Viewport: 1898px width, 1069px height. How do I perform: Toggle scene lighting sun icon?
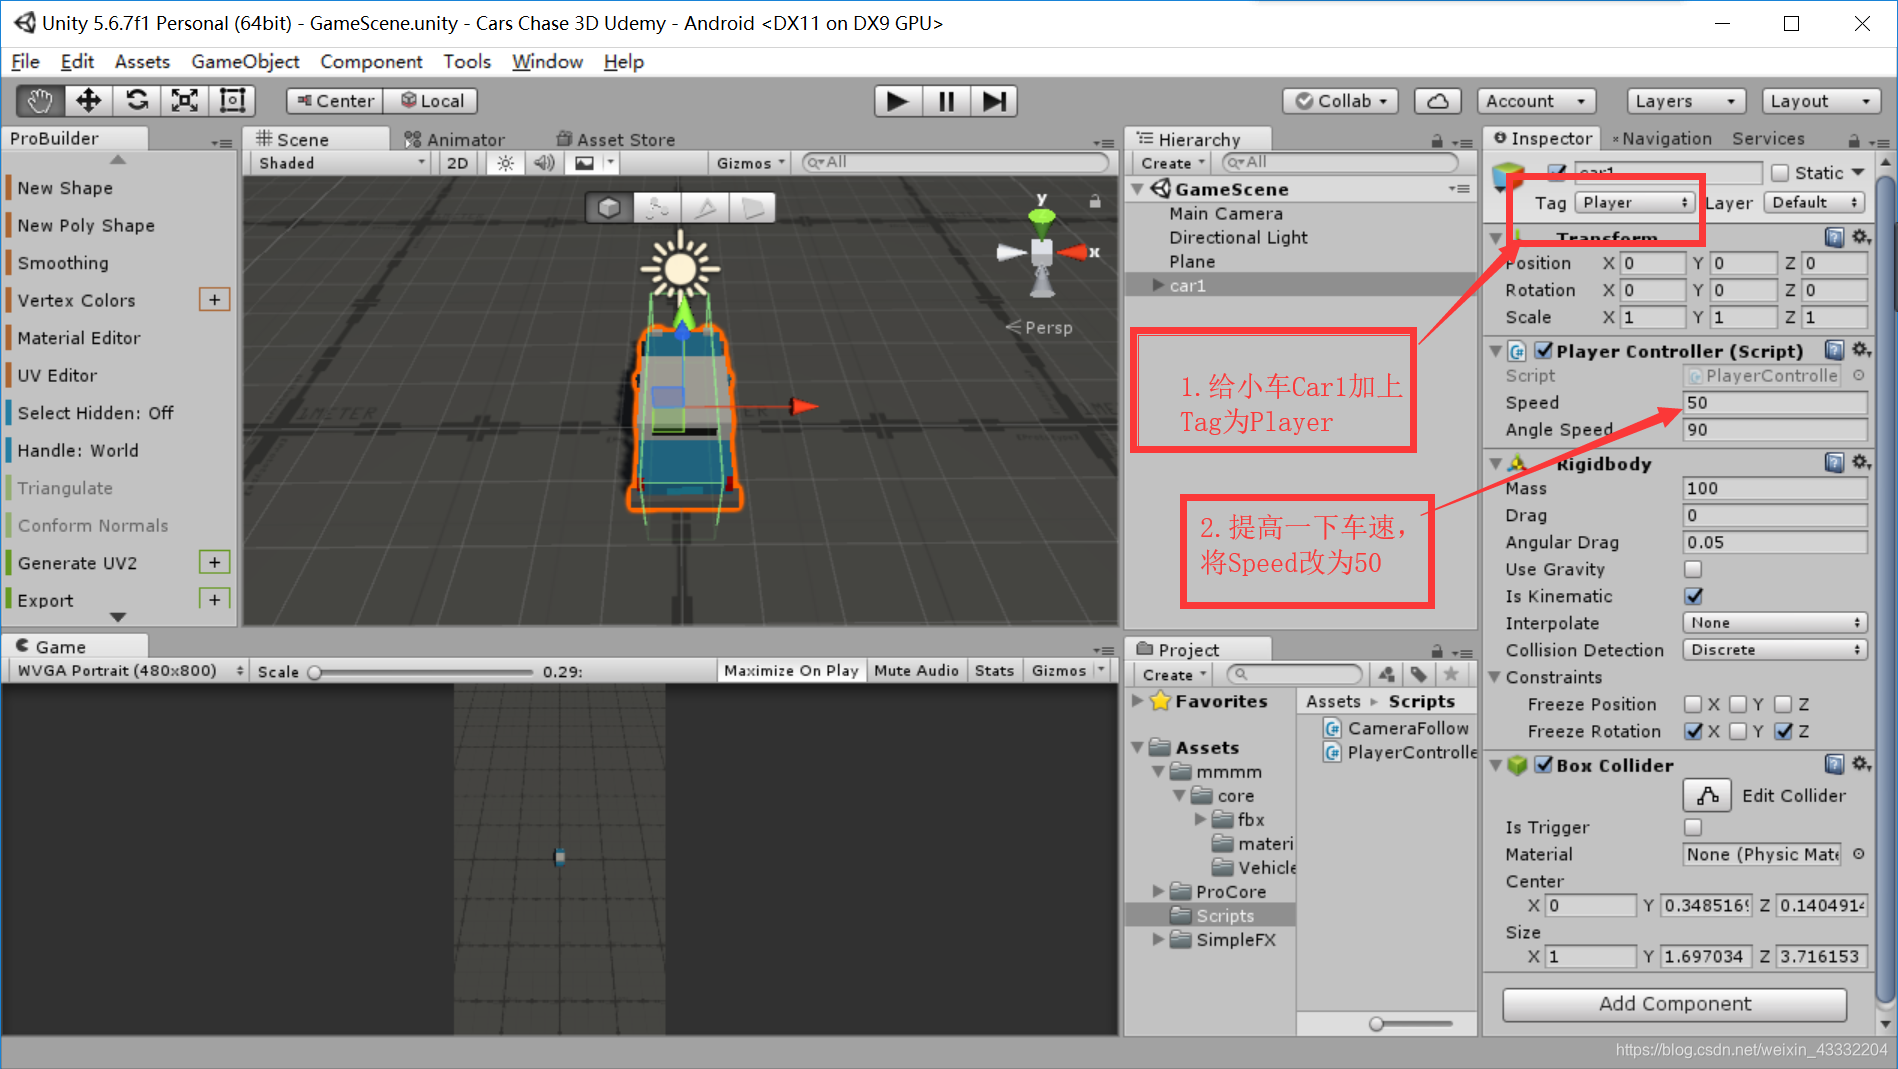pos(506,163)
